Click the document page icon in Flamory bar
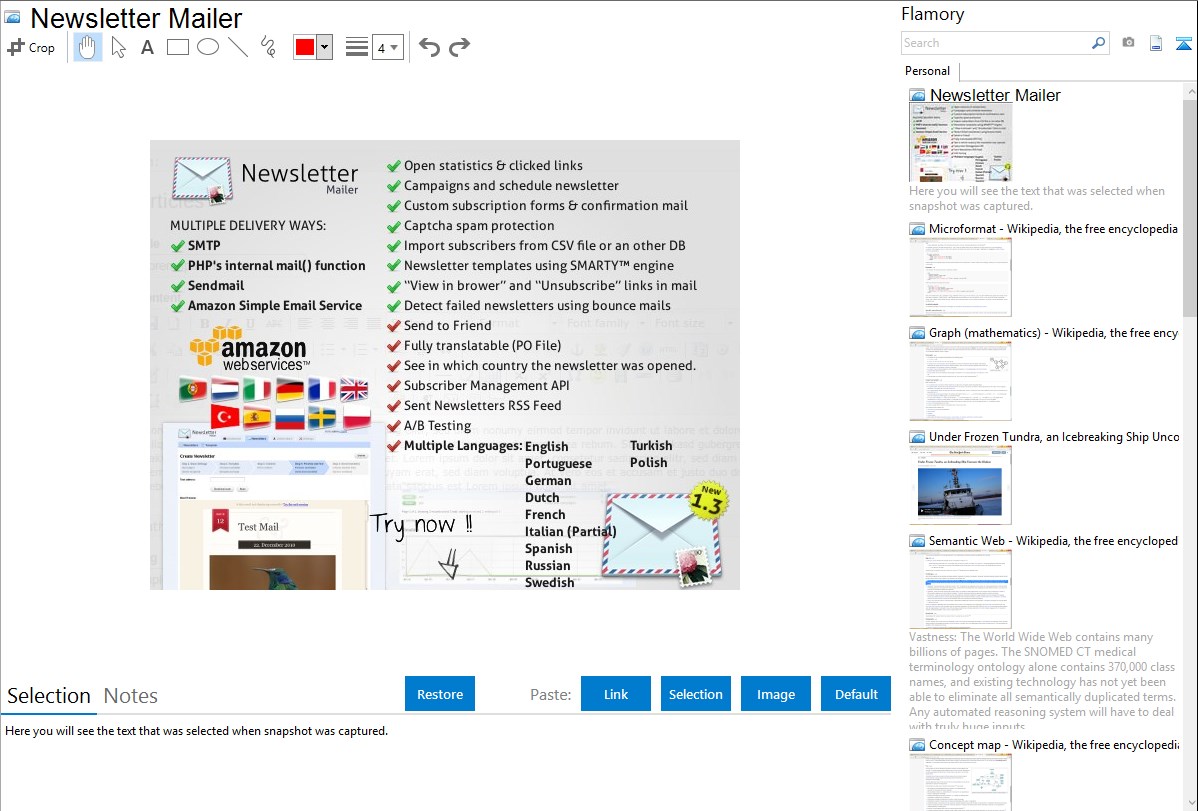The image size is (1198, 811). click(x=1156, y=43)
